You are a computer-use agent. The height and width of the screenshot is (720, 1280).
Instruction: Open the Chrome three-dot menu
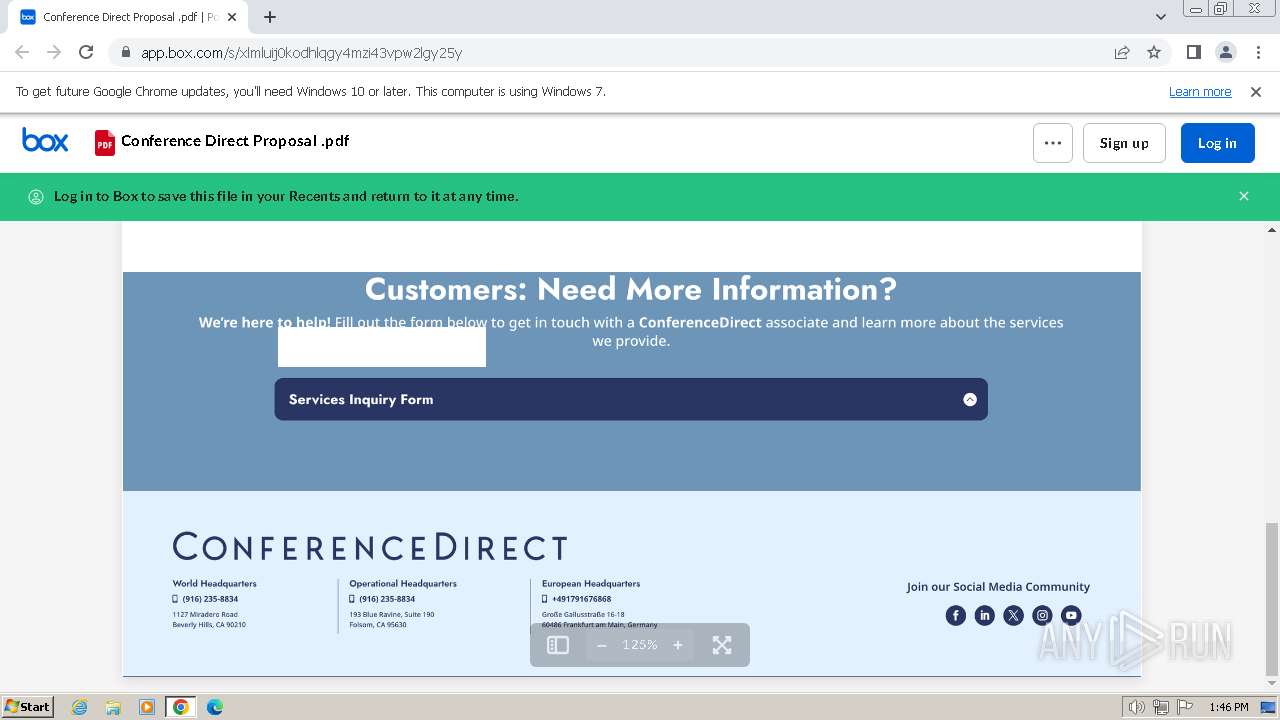(x=1257, y=52)
